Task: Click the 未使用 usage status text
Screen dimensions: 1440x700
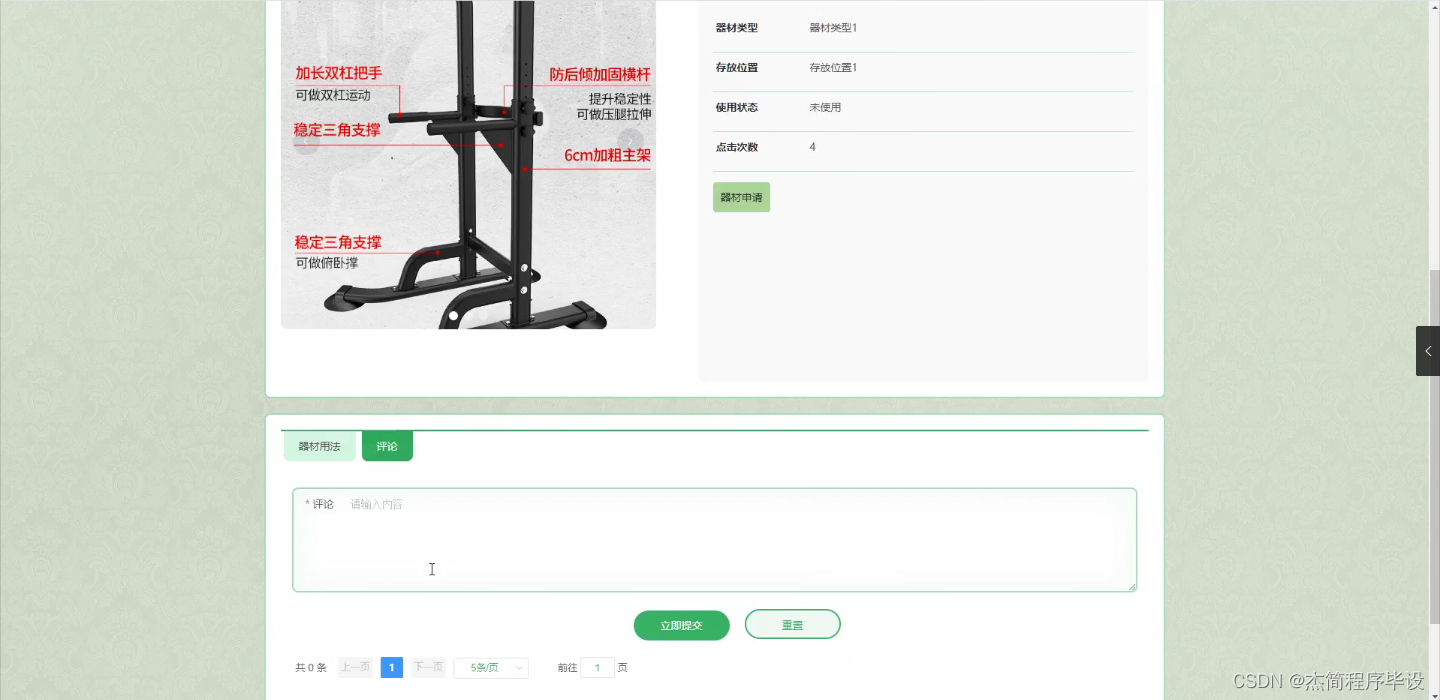Action: point(824,107)
